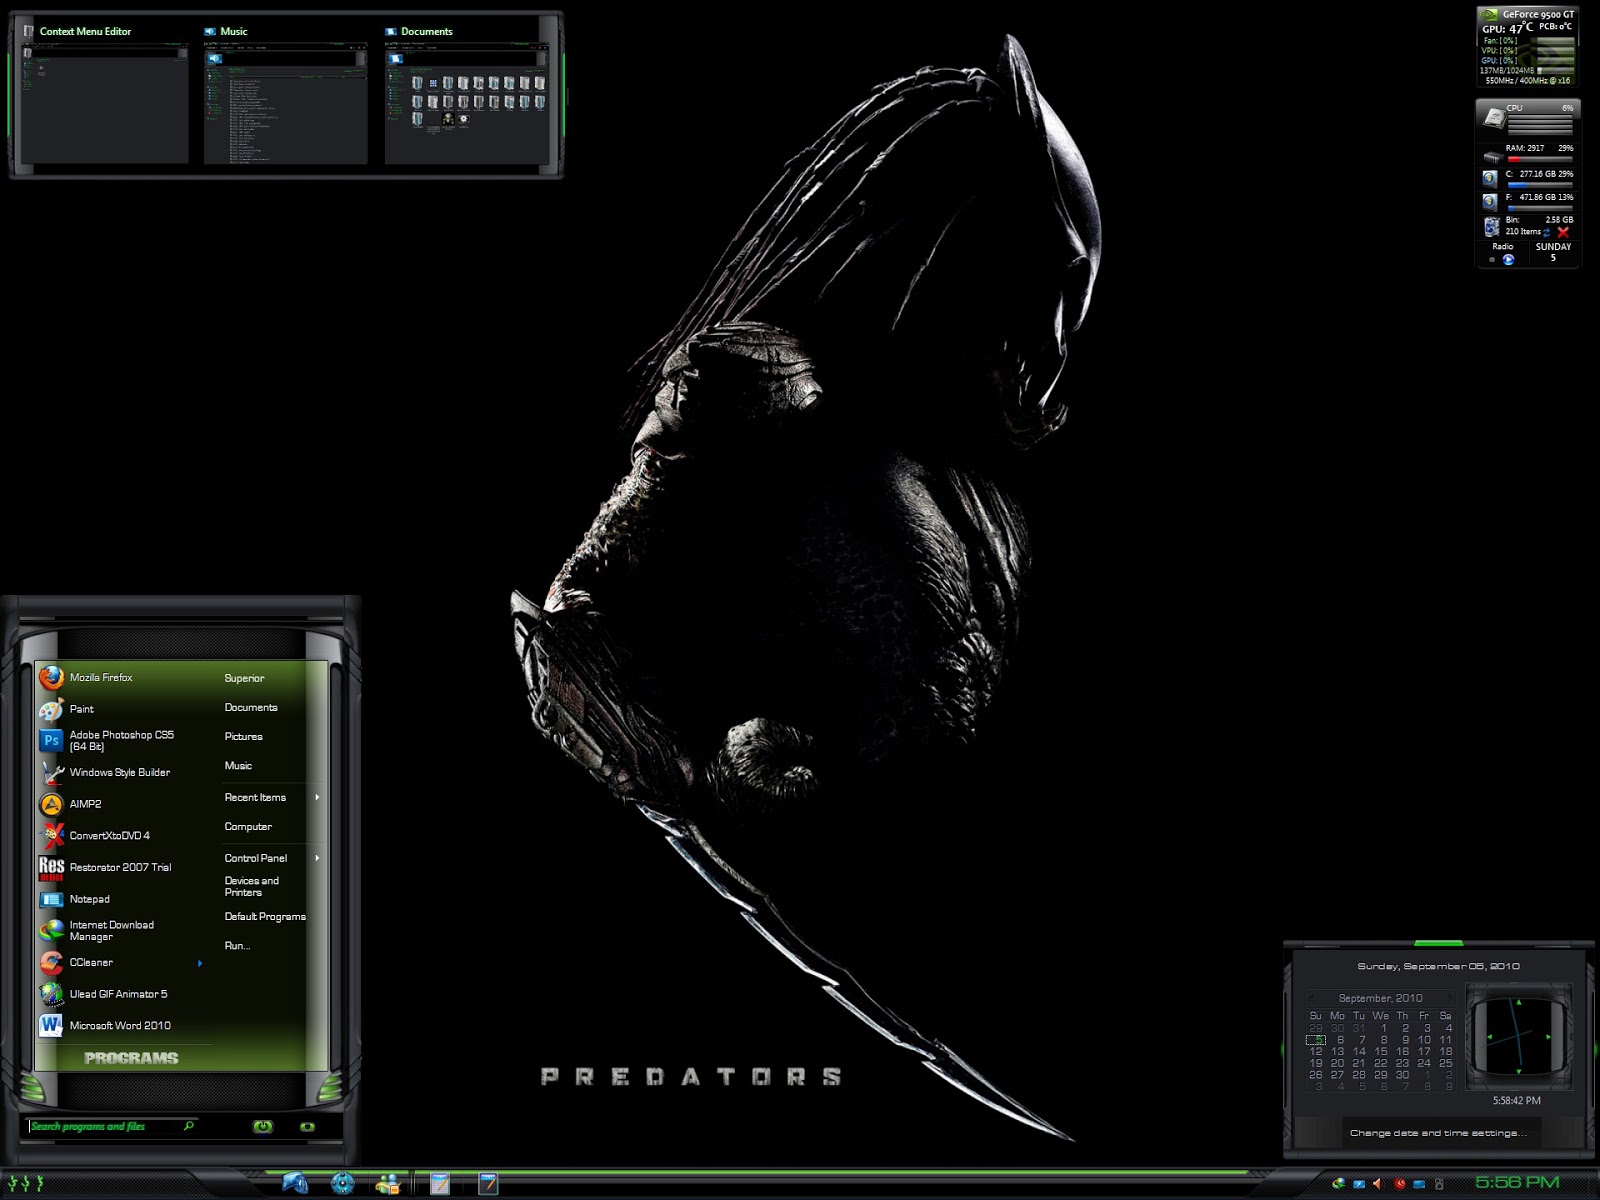Click the green power shutdown button
The height and width of the screenshot is (1200, 1600).
(263, 1126)
